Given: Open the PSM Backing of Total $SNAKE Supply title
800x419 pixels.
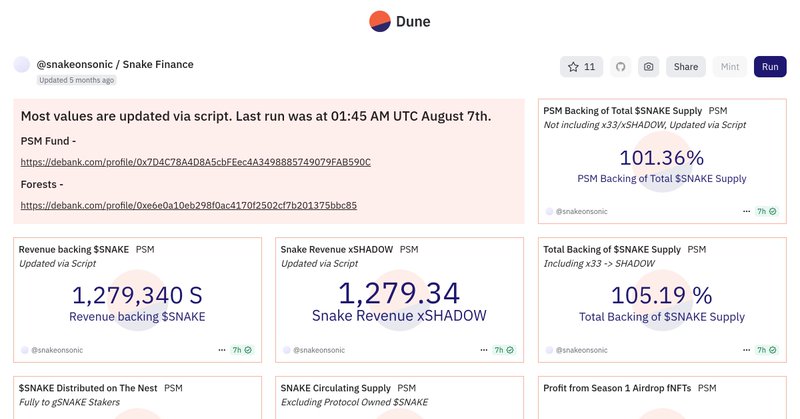Looking at the screenshot, I should coord(622,111).
